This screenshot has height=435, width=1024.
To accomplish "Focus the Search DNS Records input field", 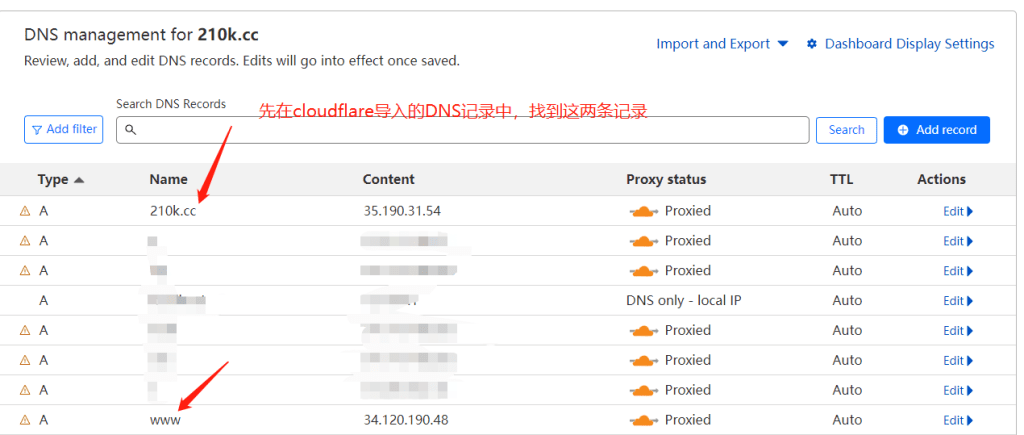I will 470,130.
